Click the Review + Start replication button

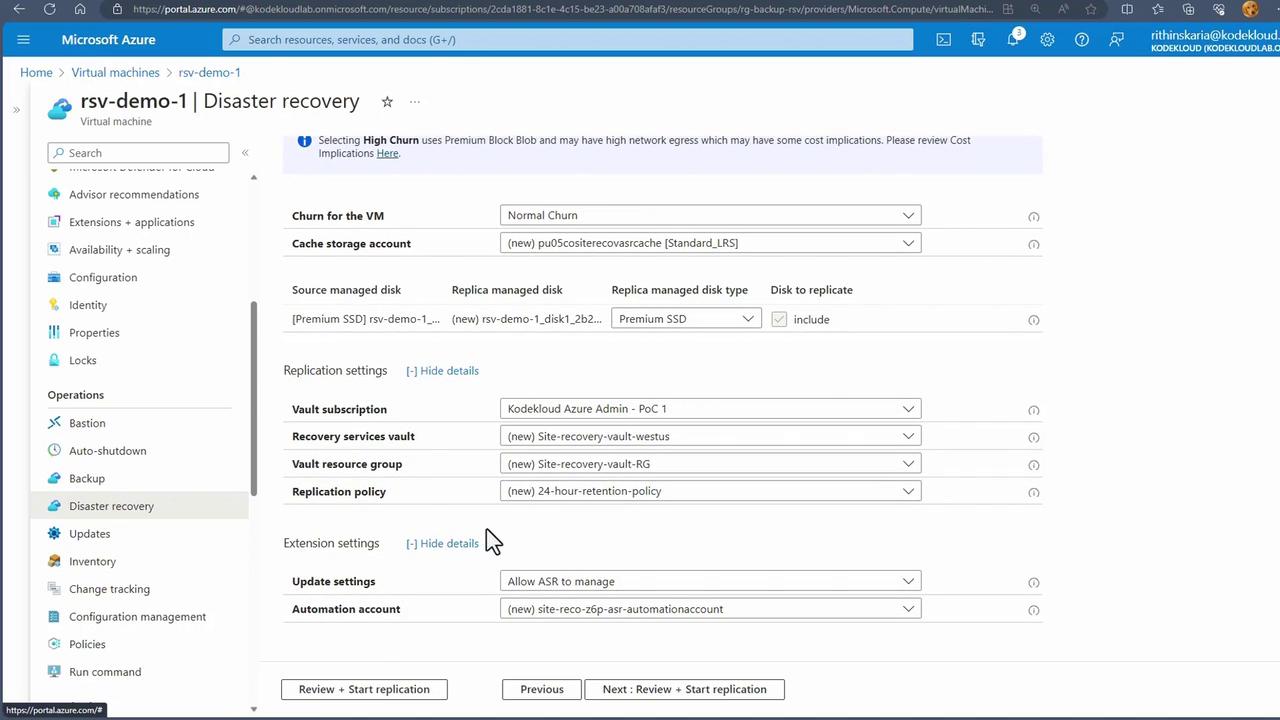(x=364, y=689)
